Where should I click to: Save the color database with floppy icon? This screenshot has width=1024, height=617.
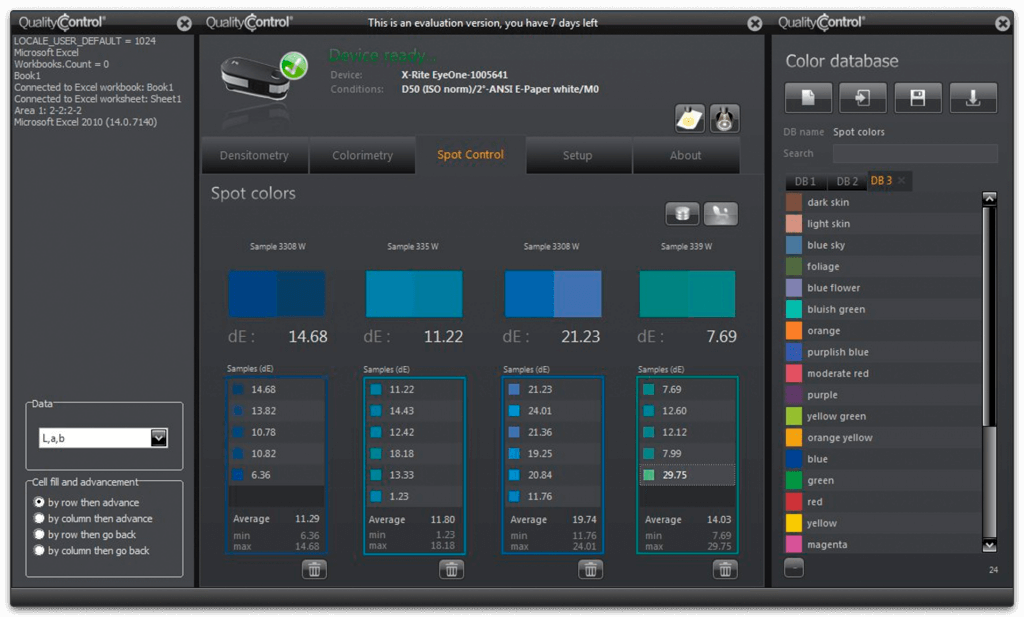click(918, 98)
